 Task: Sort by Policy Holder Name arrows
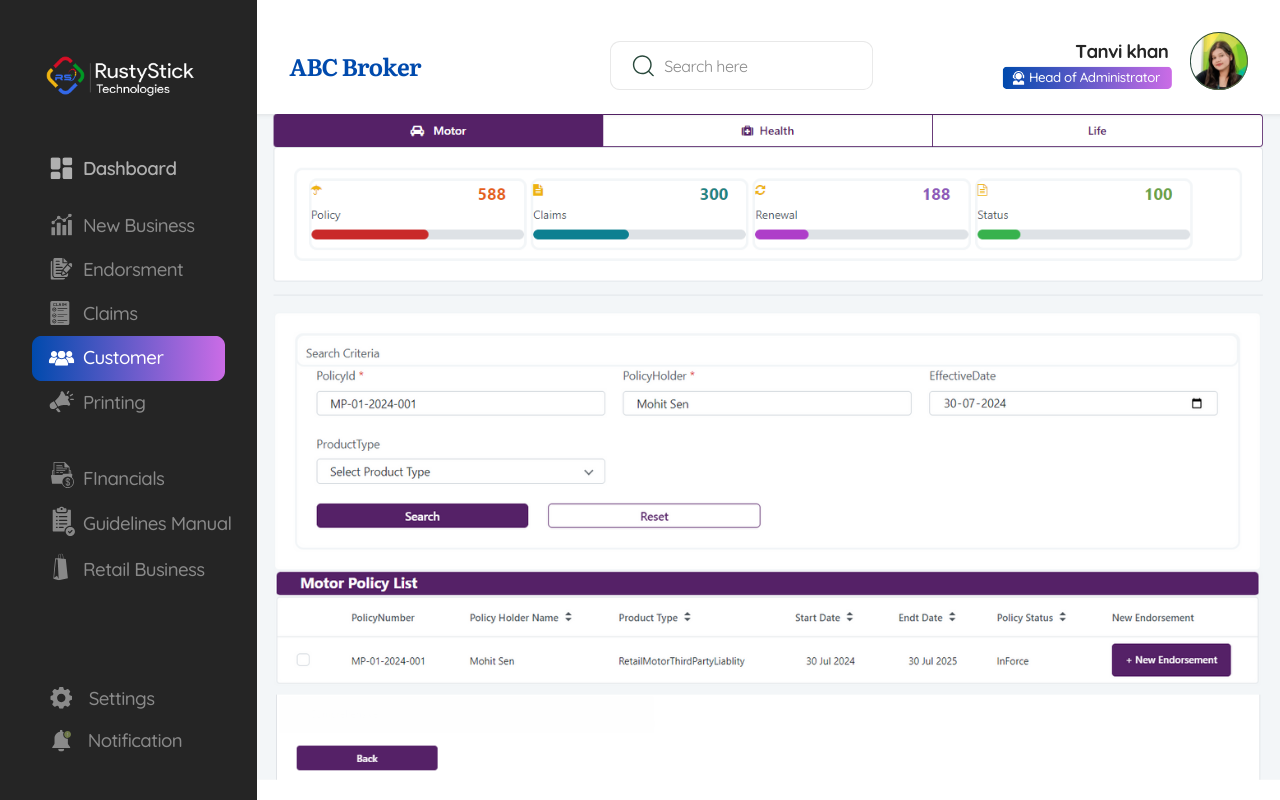pos(568,617)
